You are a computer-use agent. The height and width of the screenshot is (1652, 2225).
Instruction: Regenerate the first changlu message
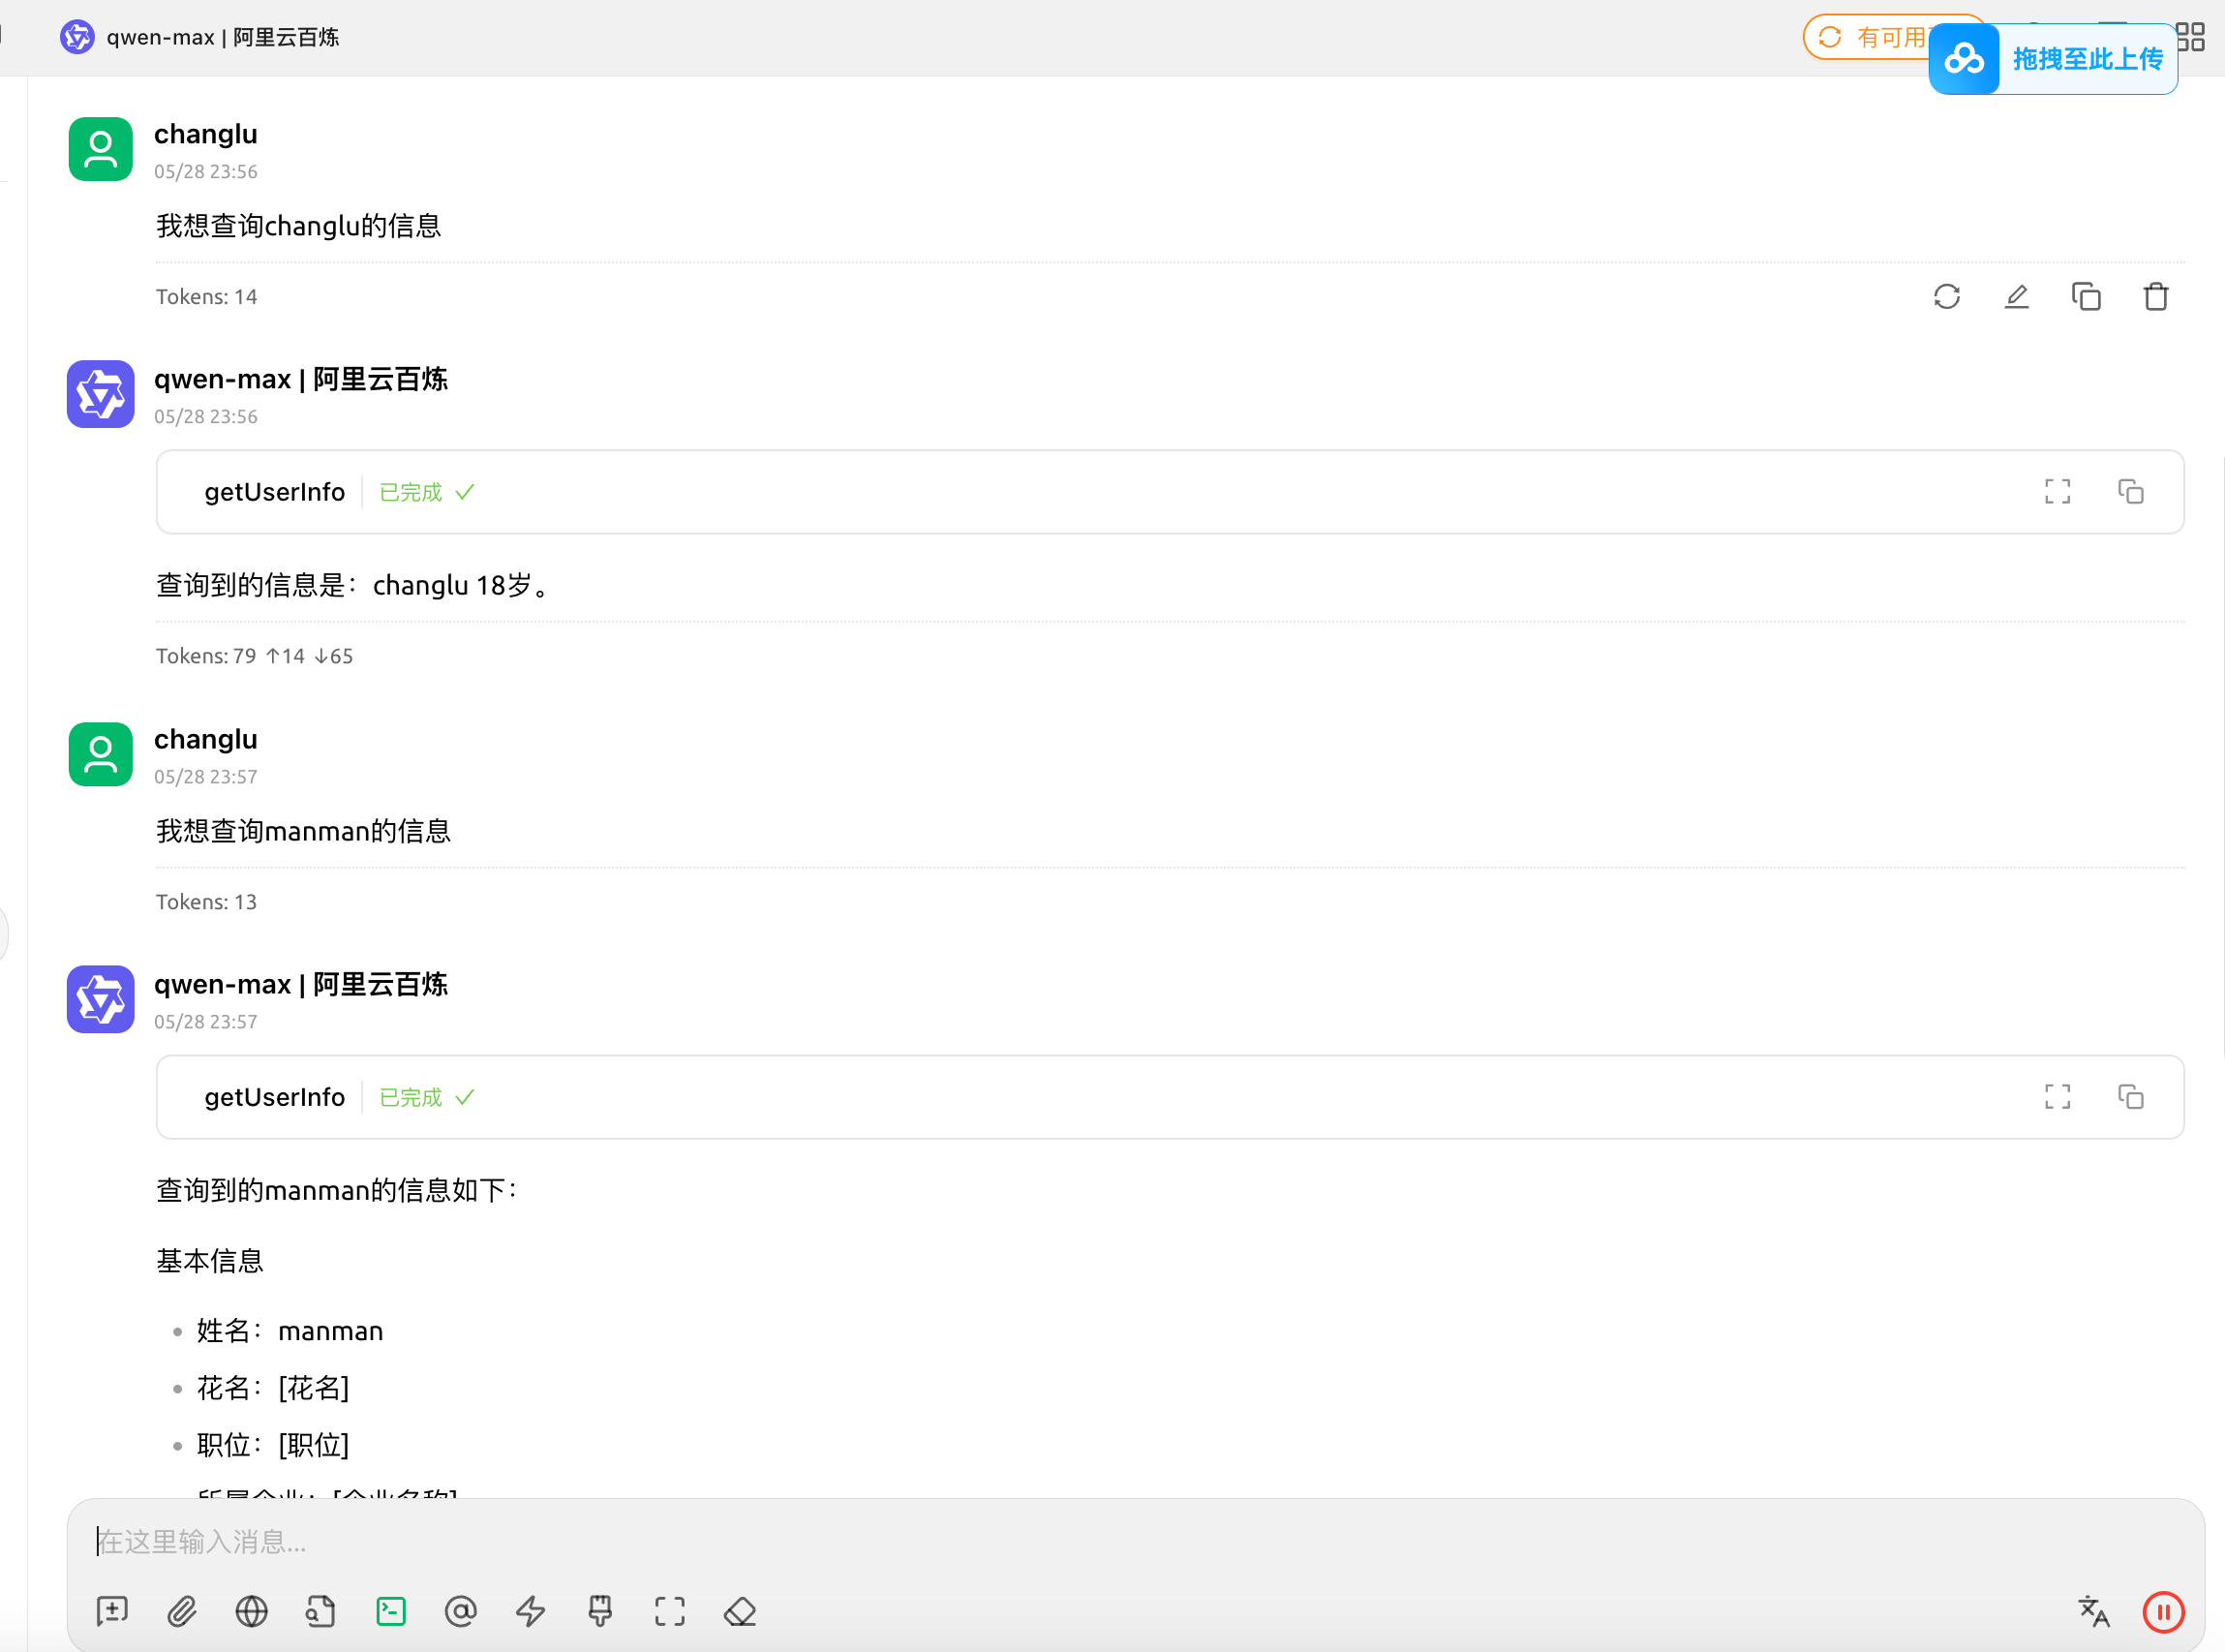coord(1947,296)
